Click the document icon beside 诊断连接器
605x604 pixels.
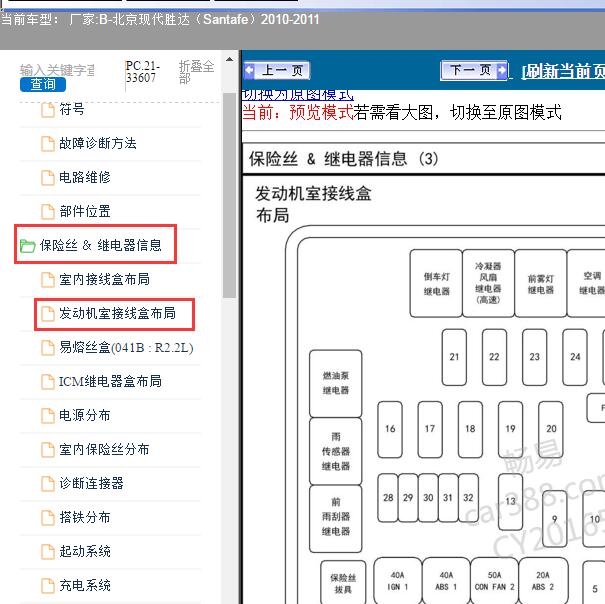[48, 484]
